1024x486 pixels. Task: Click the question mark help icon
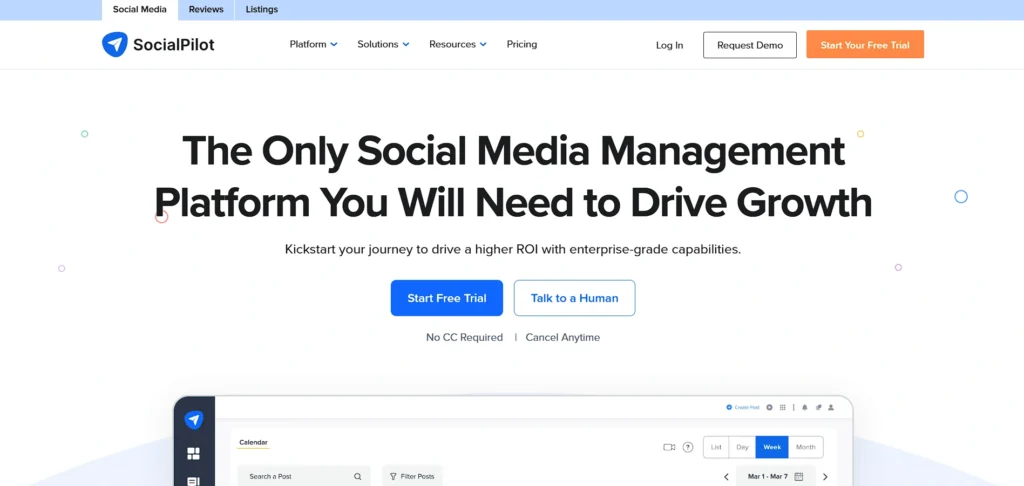(688, 447)
